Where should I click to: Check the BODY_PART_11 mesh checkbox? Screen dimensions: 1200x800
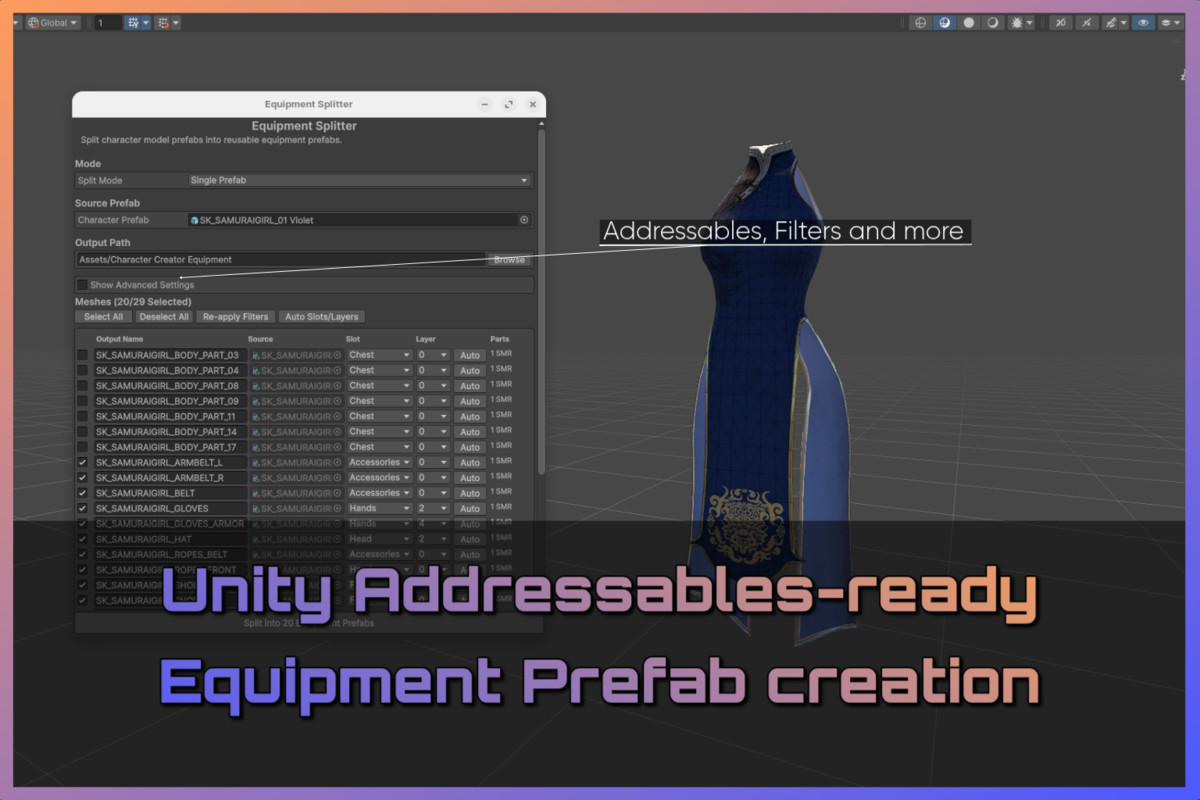pos(83,416)
